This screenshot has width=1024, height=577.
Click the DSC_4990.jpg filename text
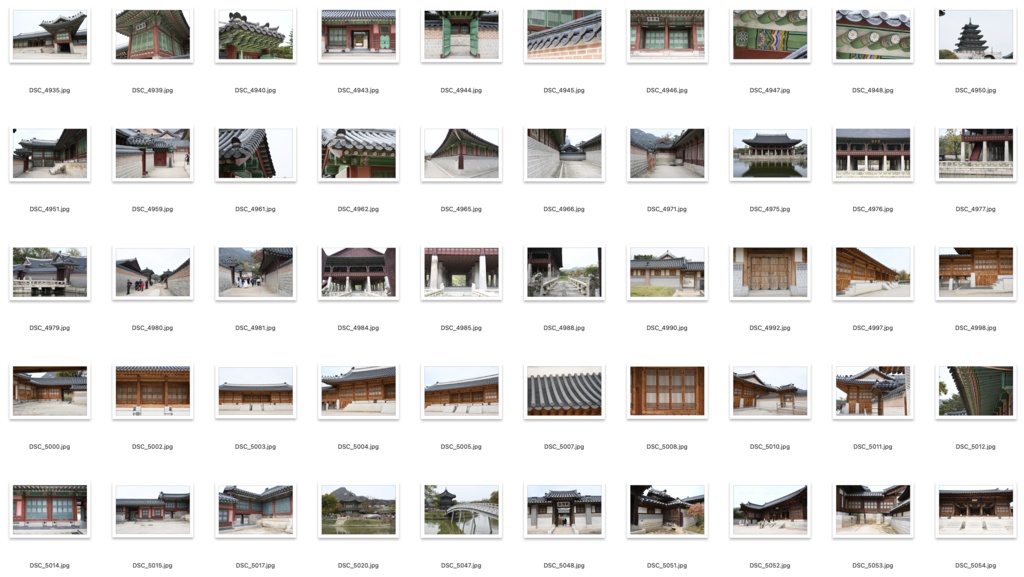665,327
